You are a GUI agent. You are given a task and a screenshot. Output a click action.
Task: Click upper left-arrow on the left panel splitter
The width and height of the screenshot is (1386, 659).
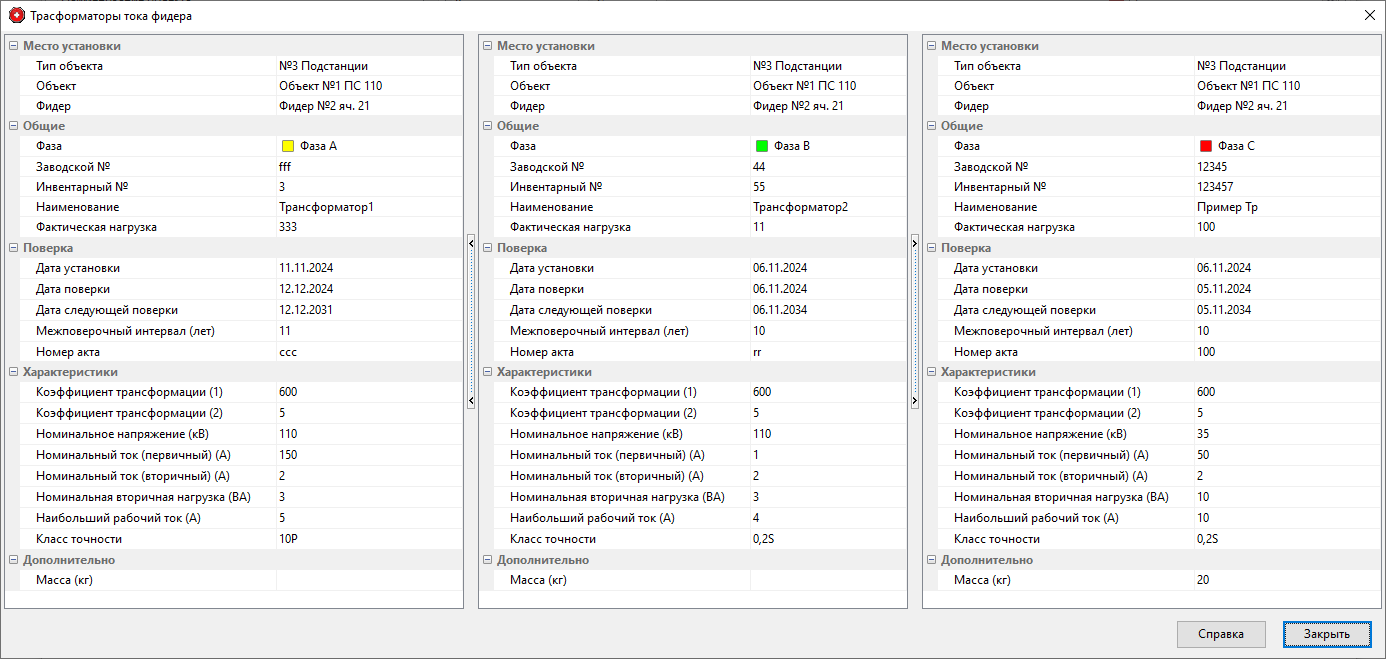tap(471, 241)
